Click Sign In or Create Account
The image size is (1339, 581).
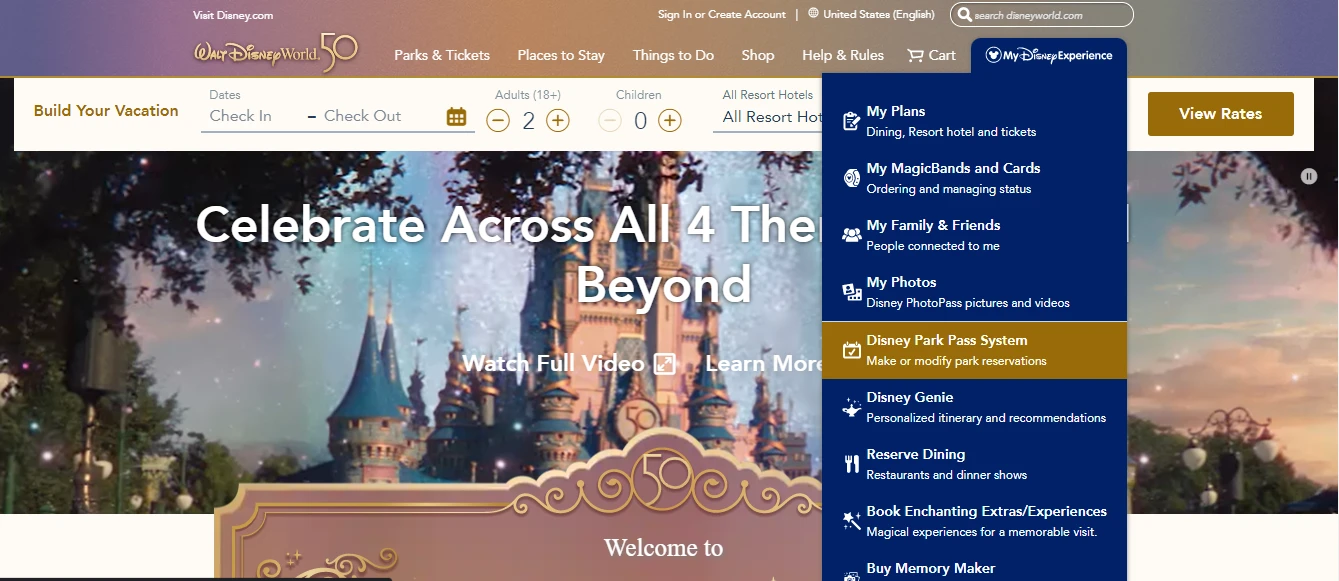(722, 15)
